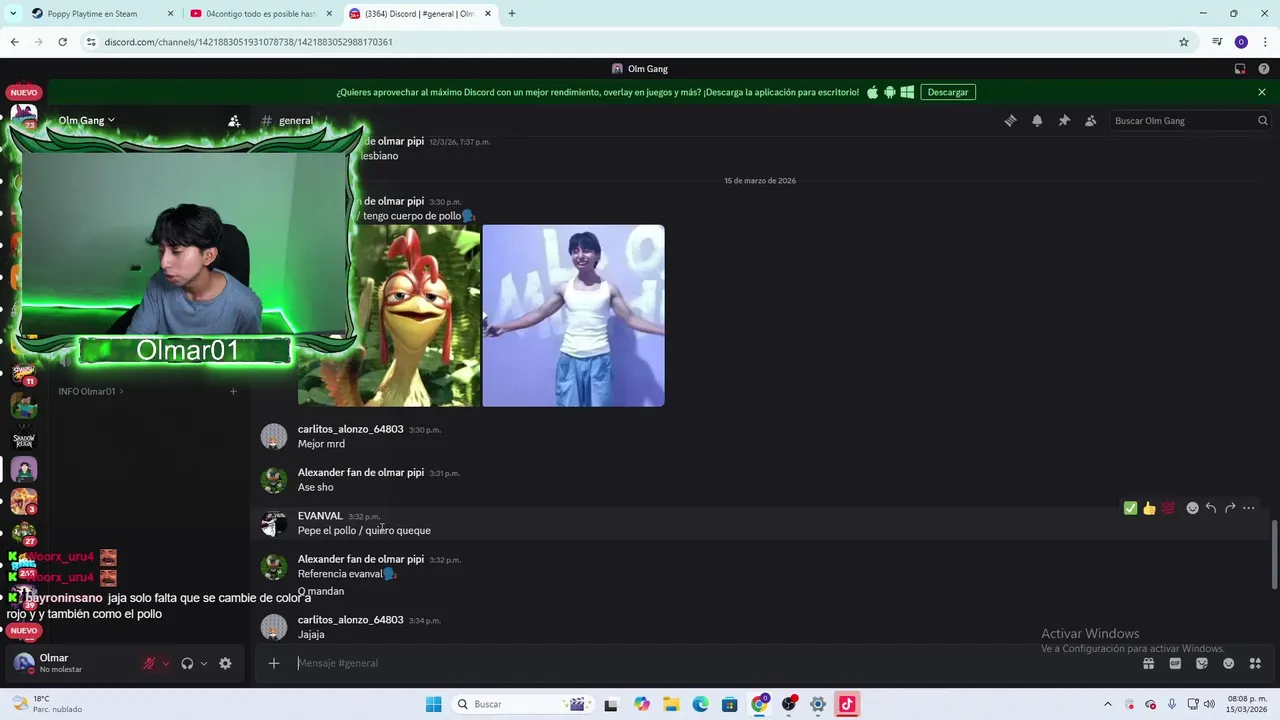
Task: Click the EVANVAL username
Action: click(320, 516)
